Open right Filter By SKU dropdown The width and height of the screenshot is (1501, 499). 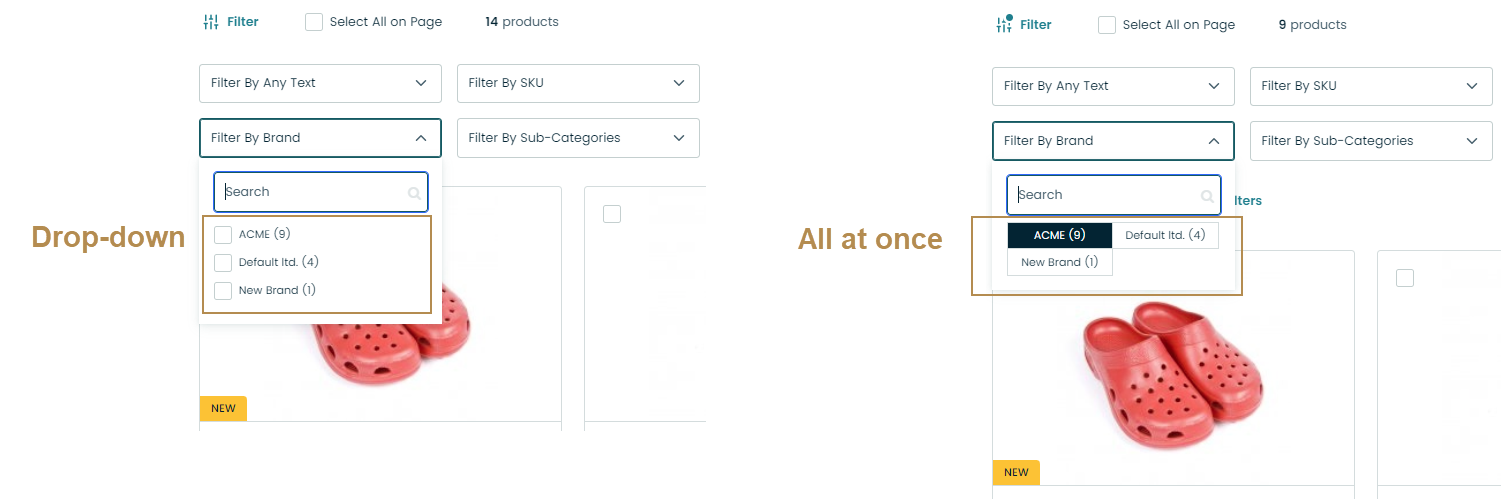(x=1371, y=86)
